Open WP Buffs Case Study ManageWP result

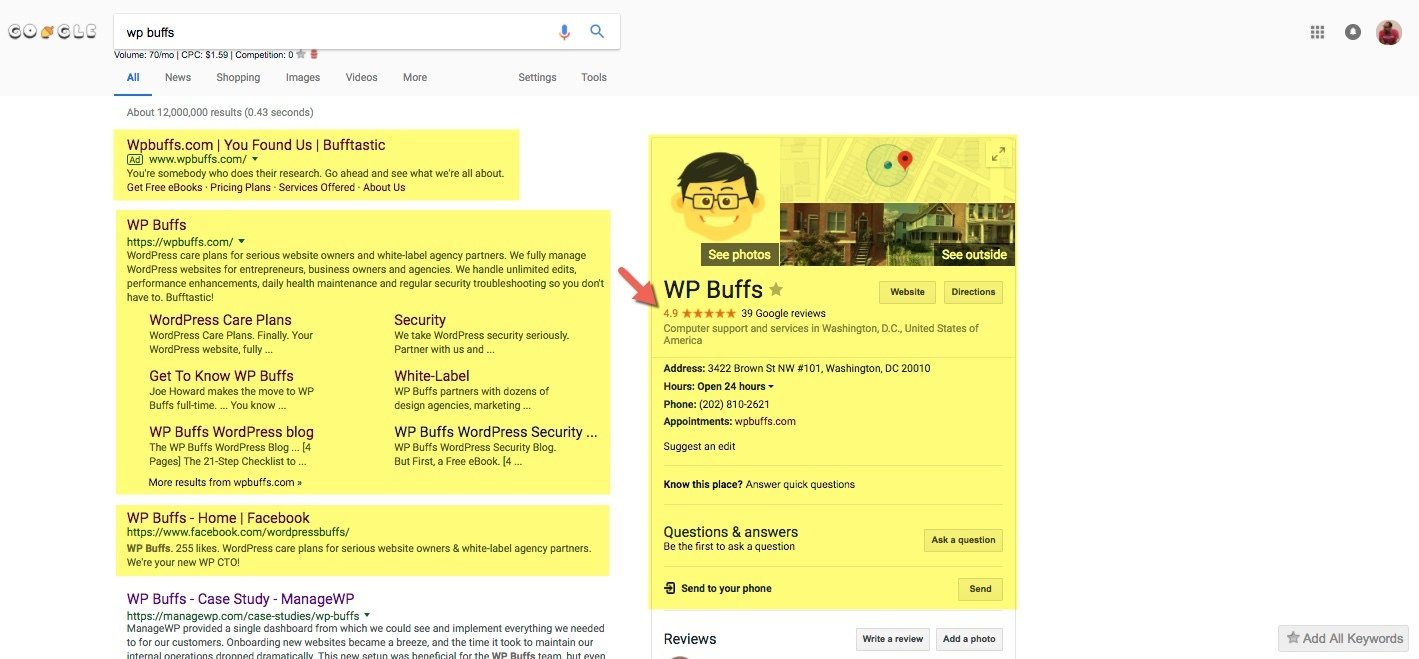point(241,599)
